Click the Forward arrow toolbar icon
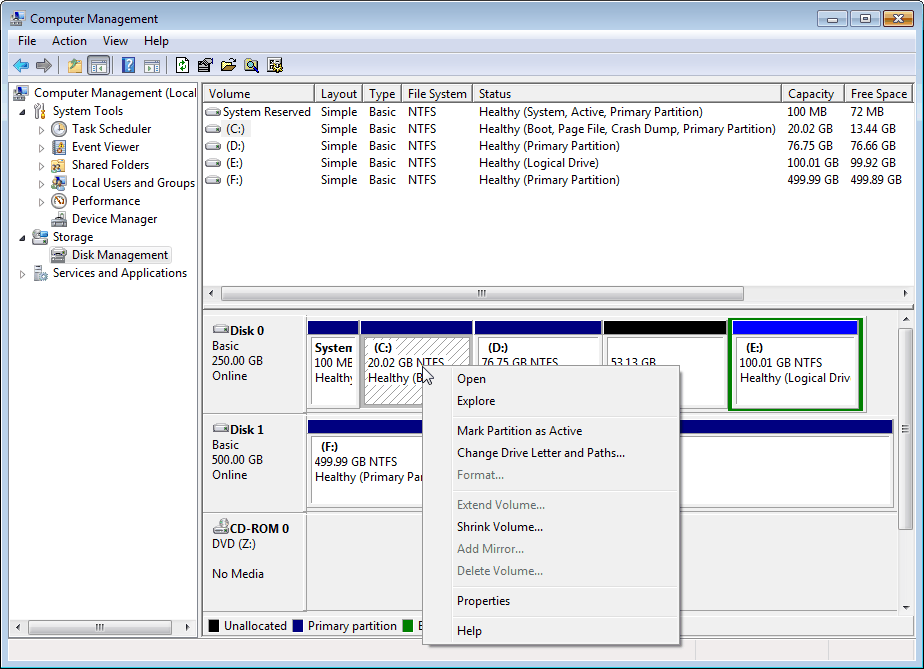 click(44, 65)
